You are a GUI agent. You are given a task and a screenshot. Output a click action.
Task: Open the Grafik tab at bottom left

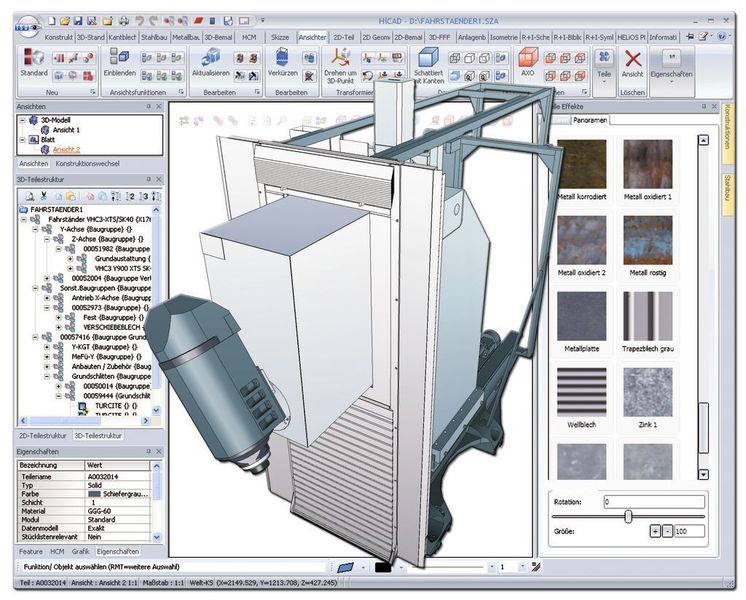click(80, 551)
